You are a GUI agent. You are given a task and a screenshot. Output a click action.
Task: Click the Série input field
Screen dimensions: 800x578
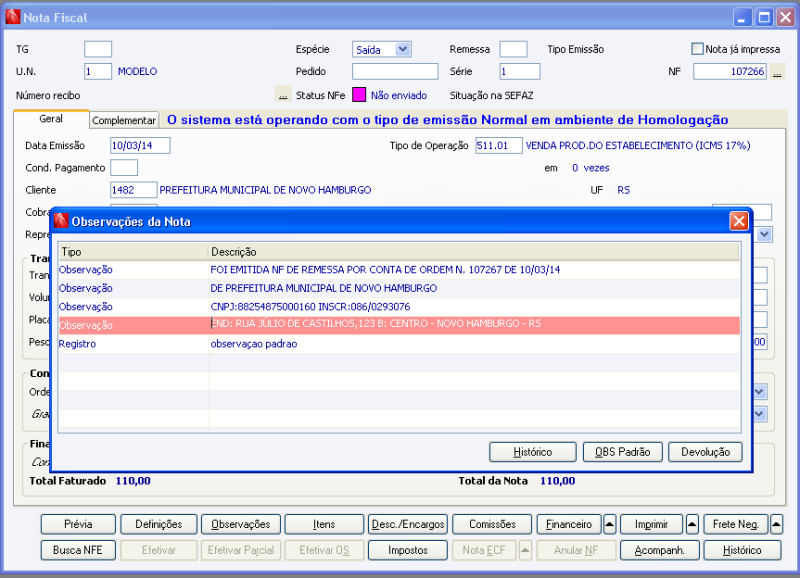[519, 71]
